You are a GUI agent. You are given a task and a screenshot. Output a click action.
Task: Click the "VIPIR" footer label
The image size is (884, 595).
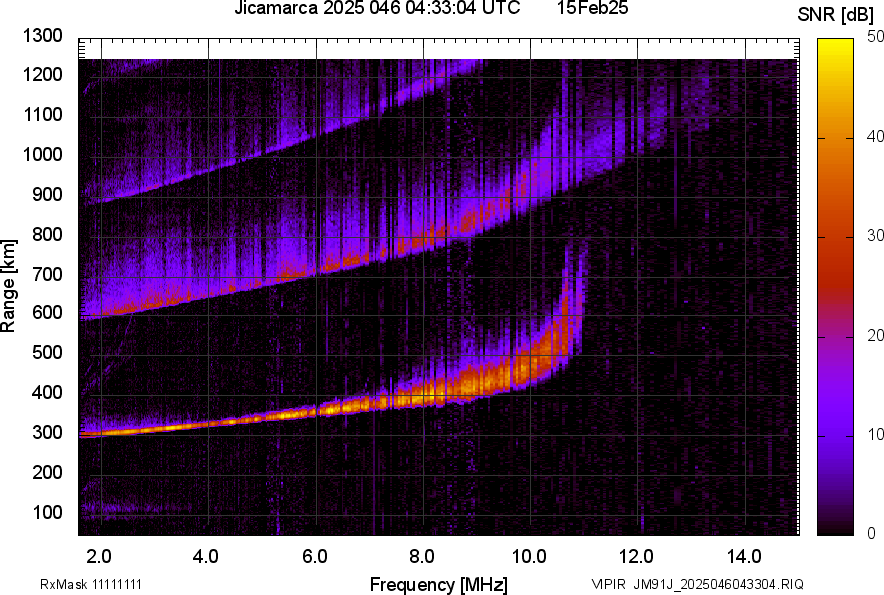tap(609, 584)
